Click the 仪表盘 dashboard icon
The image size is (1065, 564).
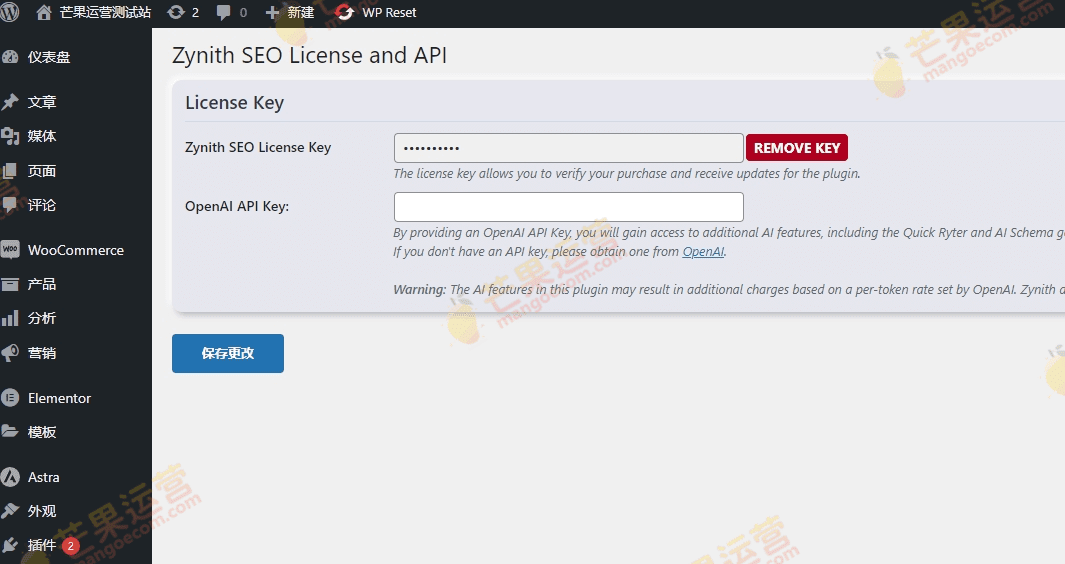click(10, 57)
